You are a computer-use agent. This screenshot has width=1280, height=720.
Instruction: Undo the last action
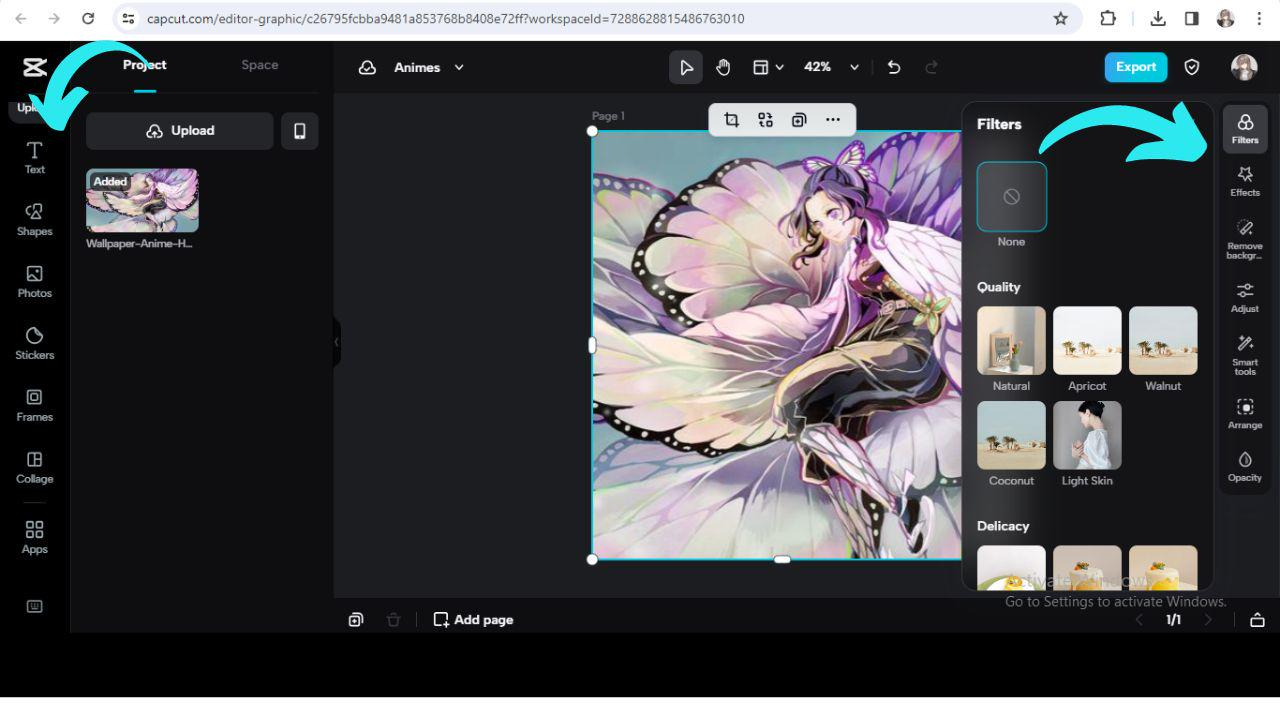[894, 67]
